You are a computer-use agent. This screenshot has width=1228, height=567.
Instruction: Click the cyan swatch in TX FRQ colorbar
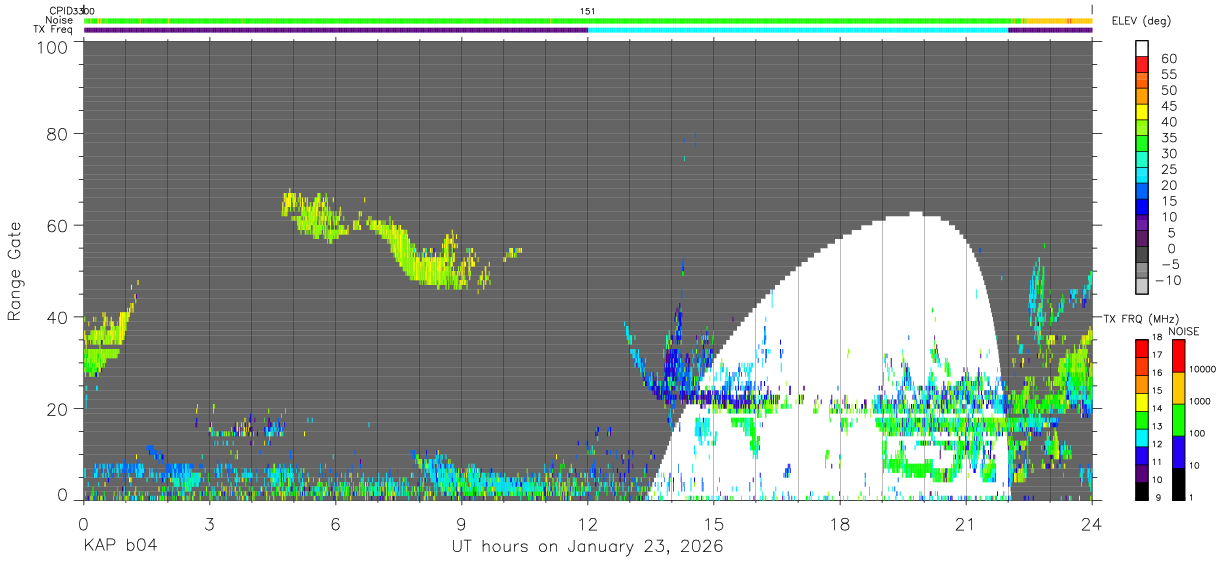tap(1142, 437)
